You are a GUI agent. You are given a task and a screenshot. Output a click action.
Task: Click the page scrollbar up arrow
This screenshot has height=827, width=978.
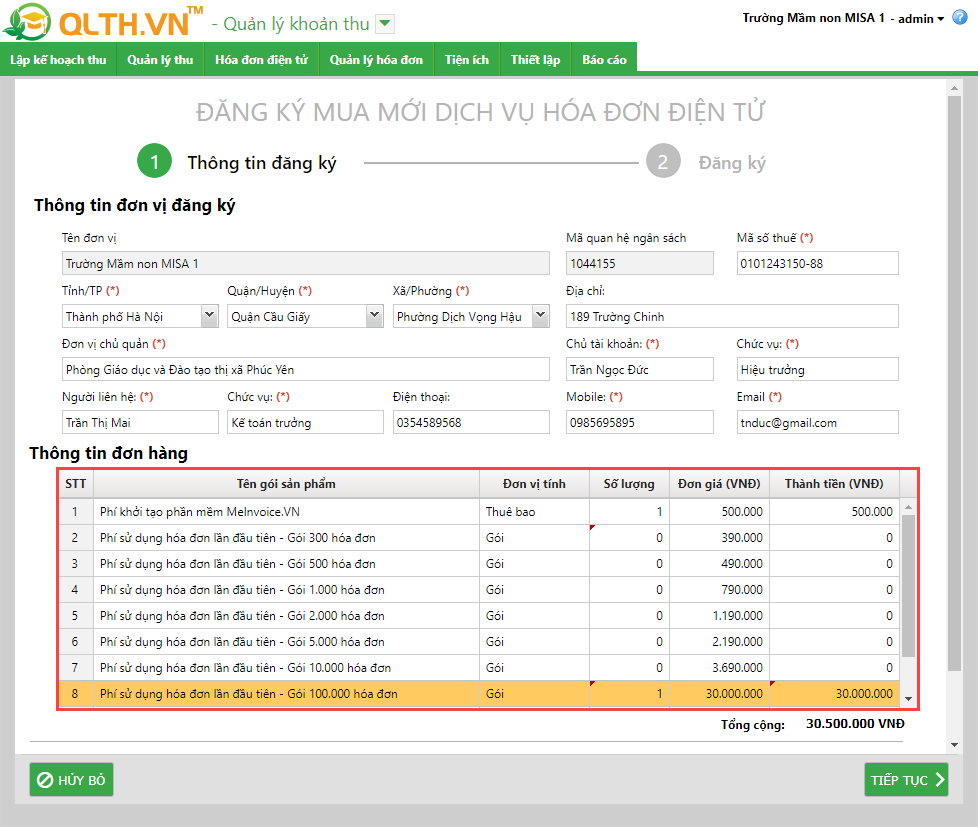click(x=954, y=89)
